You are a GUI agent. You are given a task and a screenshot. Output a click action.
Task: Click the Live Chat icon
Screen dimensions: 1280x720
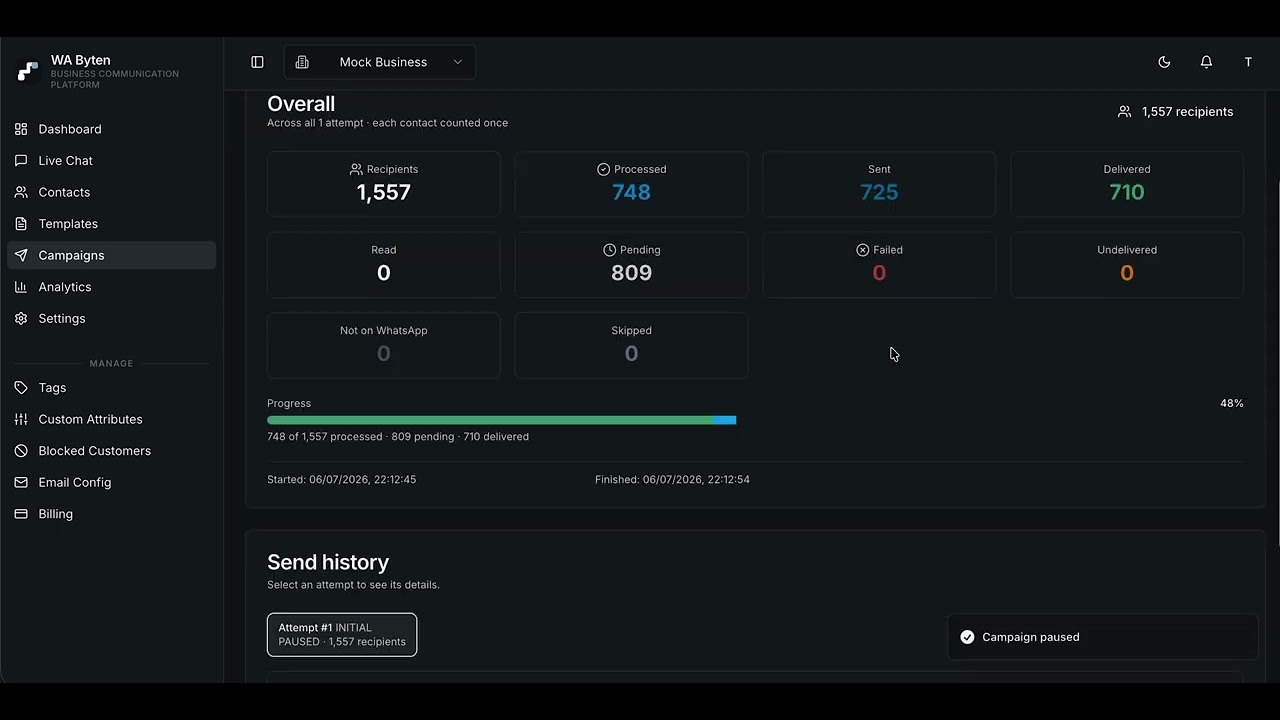21,161
